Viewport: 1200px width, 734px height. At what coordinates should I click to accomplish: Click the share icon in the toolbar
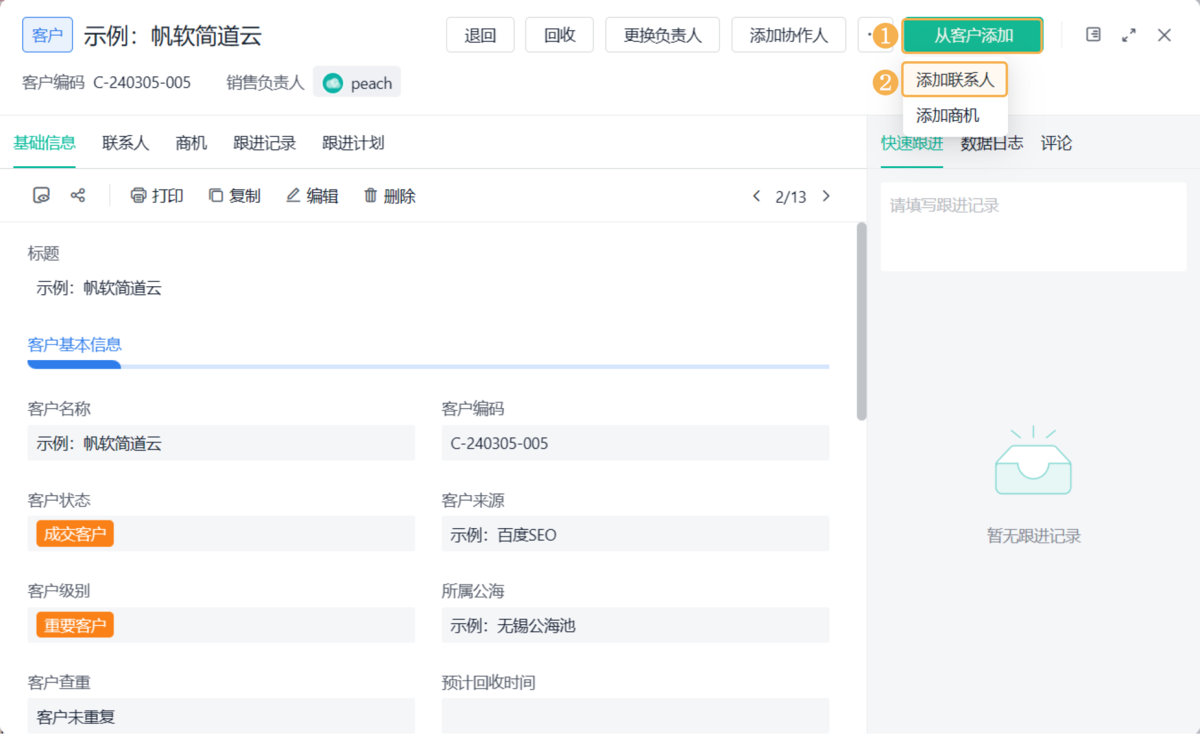tap(78, 196)
